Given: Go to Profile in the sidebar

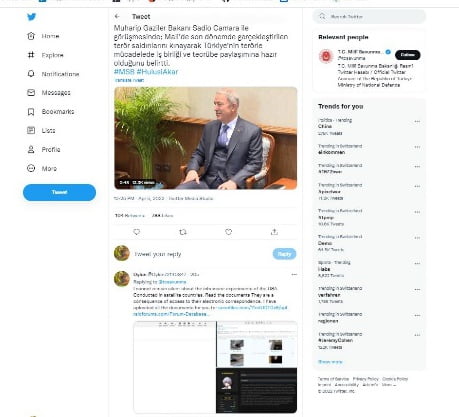Looking at the screenshot, I should coord(43,149).
